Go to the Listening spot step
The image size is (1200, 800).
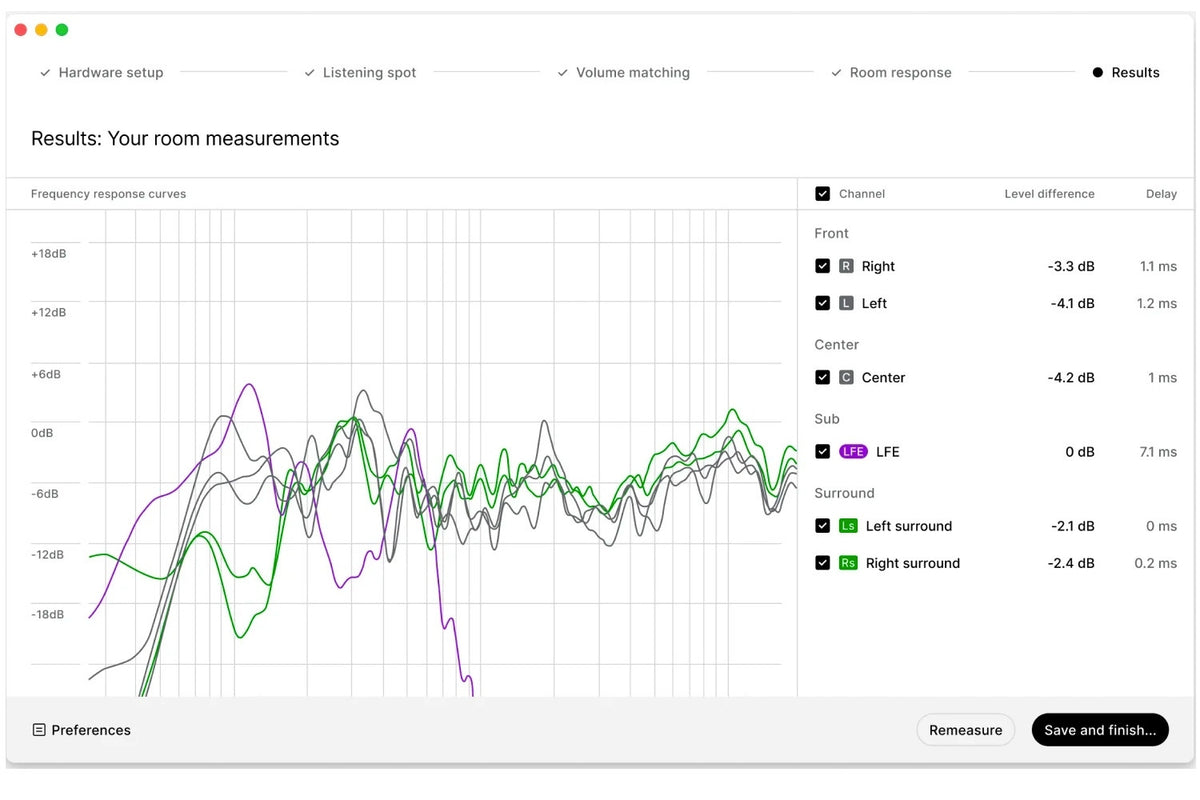pos(360,73)
